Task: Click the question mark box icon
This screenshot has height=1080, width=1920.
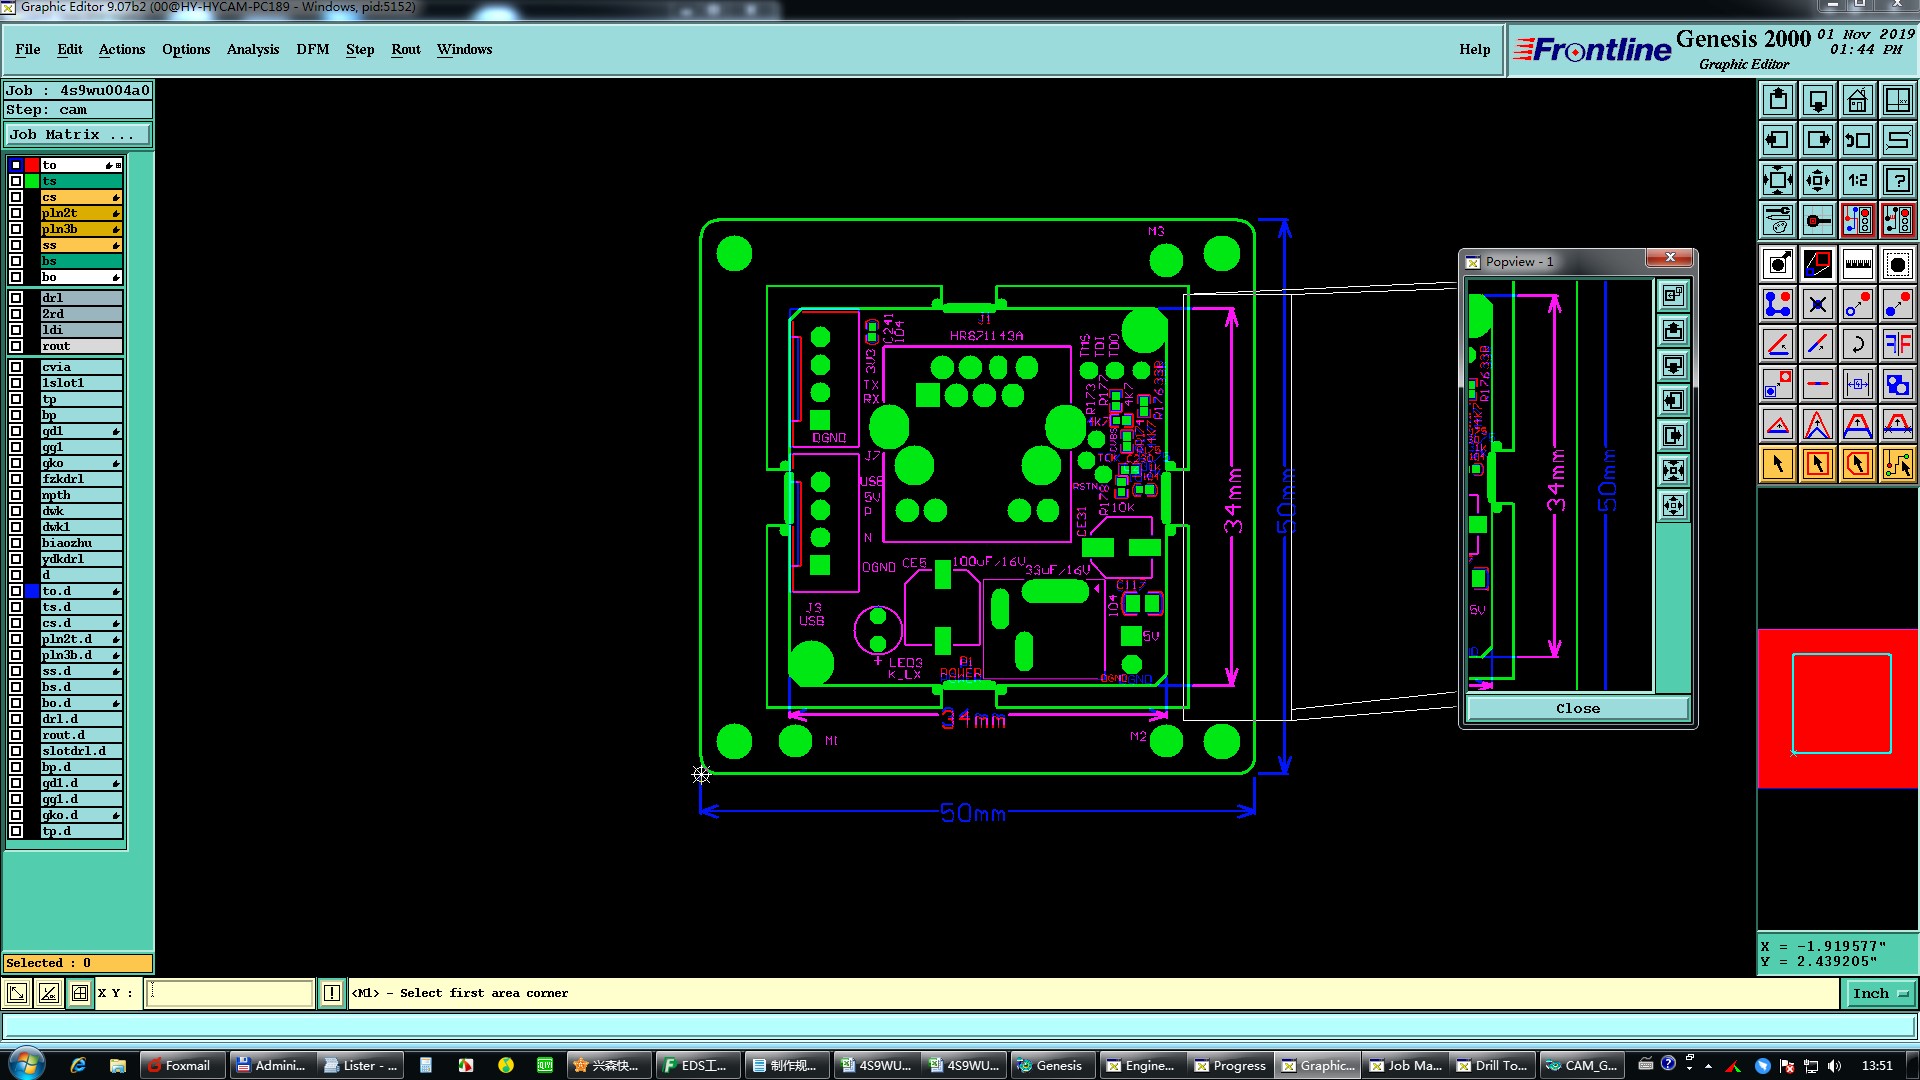Action: pyautogui.click(x=1897, y=180)
